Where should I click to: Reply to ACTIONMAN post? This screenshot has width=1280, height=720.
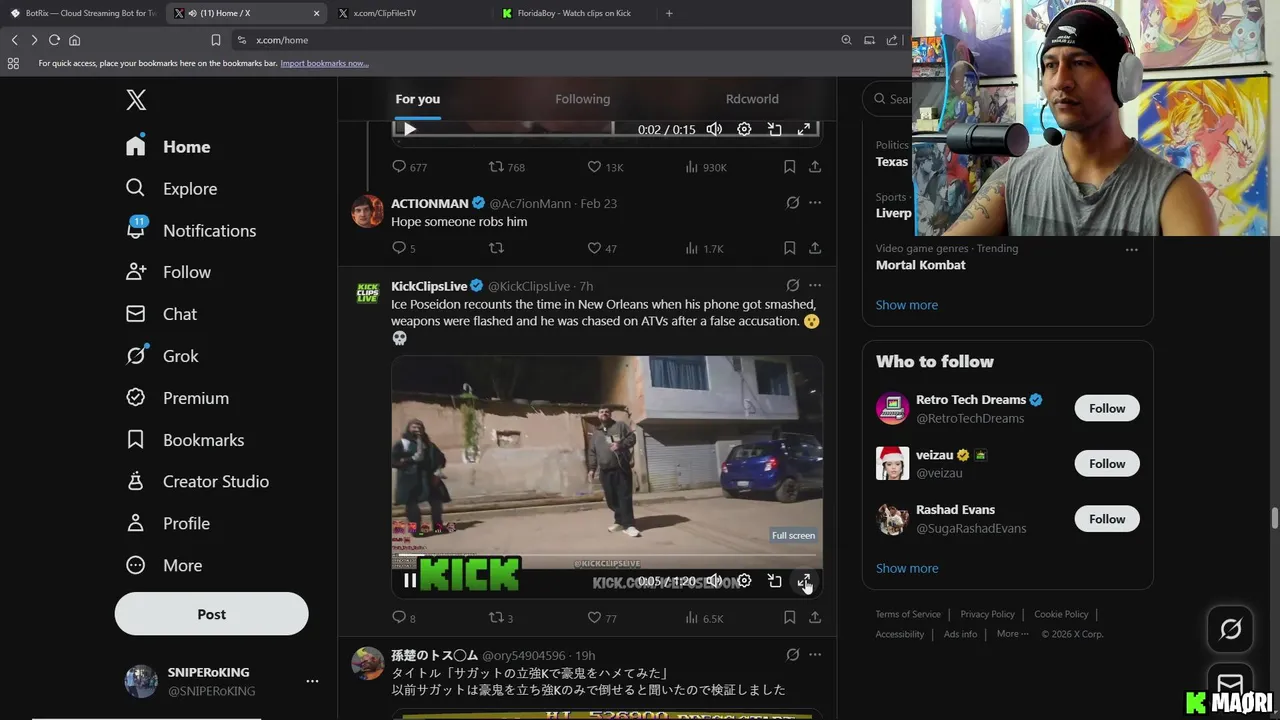(399, 248)
